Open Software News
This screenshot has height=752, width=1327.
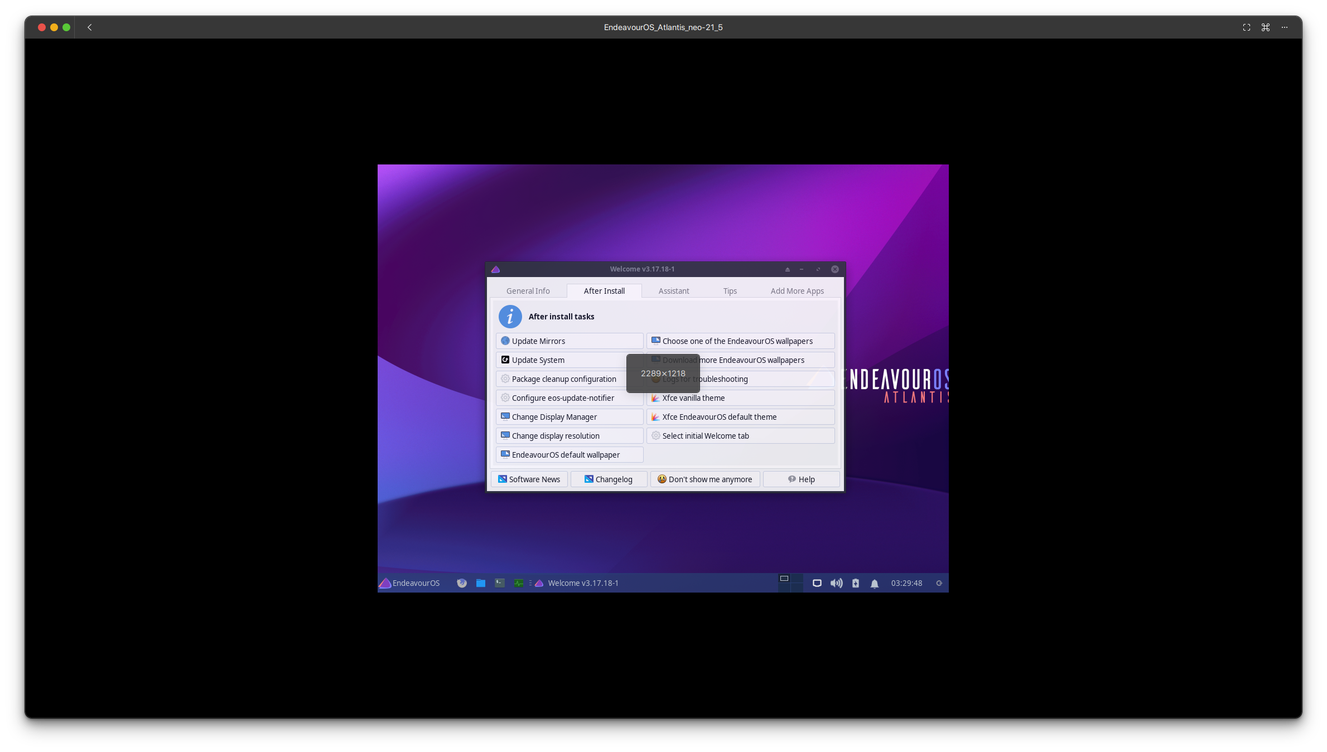(x=529, y=479)
